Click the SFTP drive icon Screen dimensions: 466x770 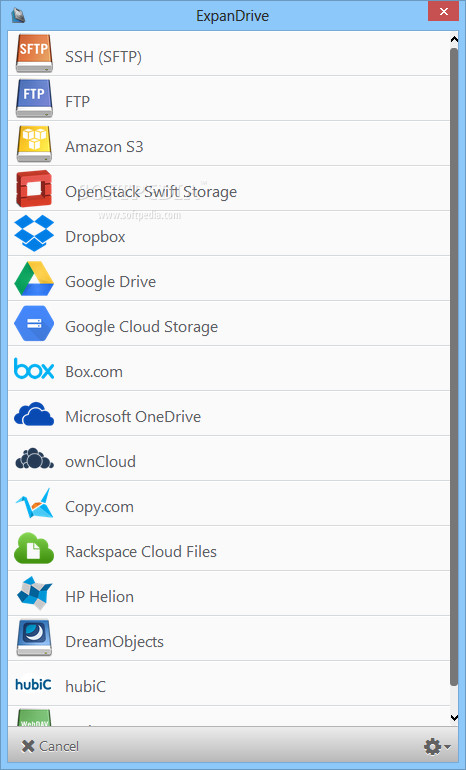(x=34, y=54)
